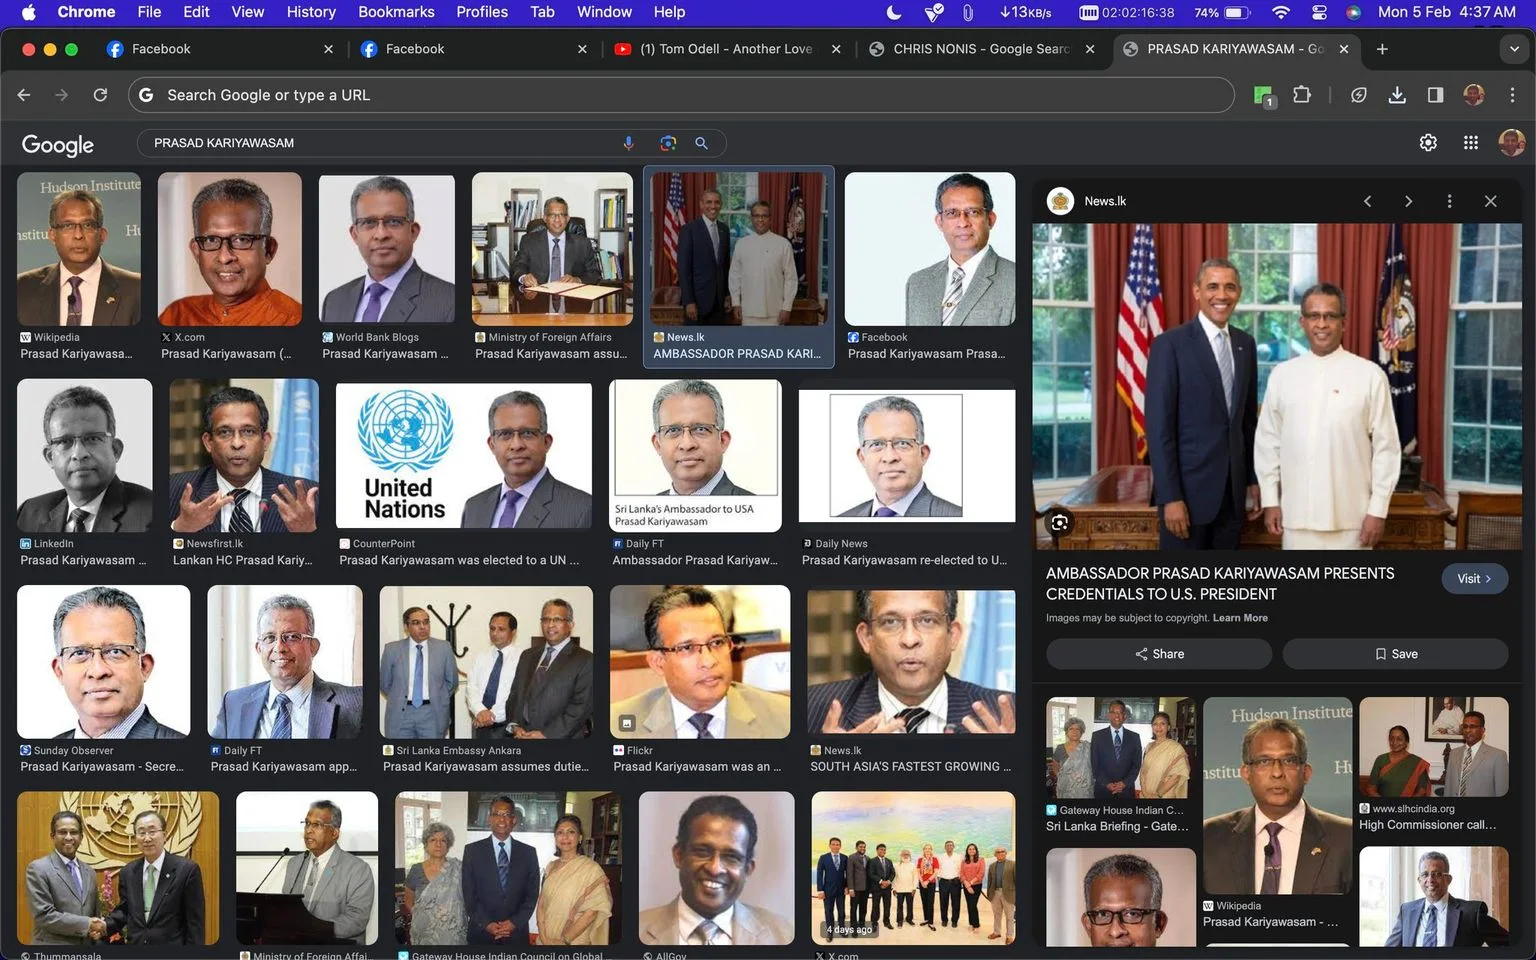Open macOS Control Center toggles
The height and width of the screenshot is (960, 1536).
pyautogui.click(x=1319, y=12)
